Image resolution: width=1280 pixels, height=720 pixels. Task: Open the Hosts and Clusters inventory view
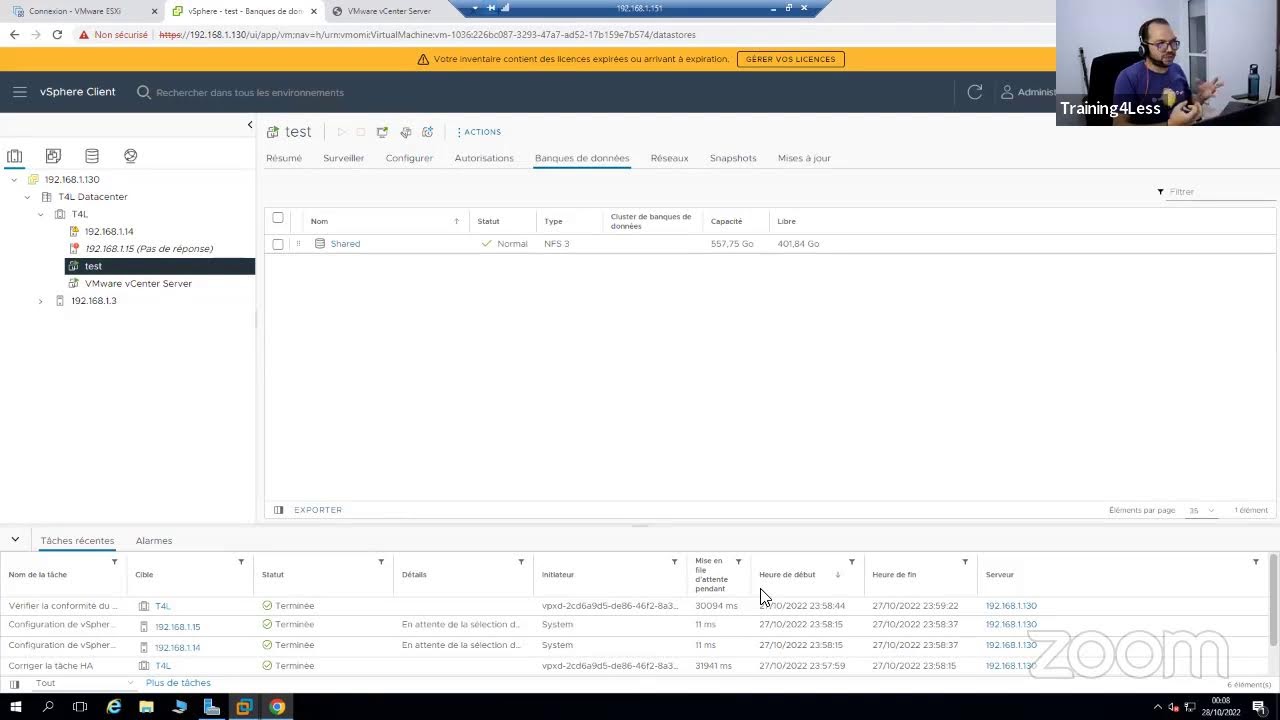(x=15, y=156)
